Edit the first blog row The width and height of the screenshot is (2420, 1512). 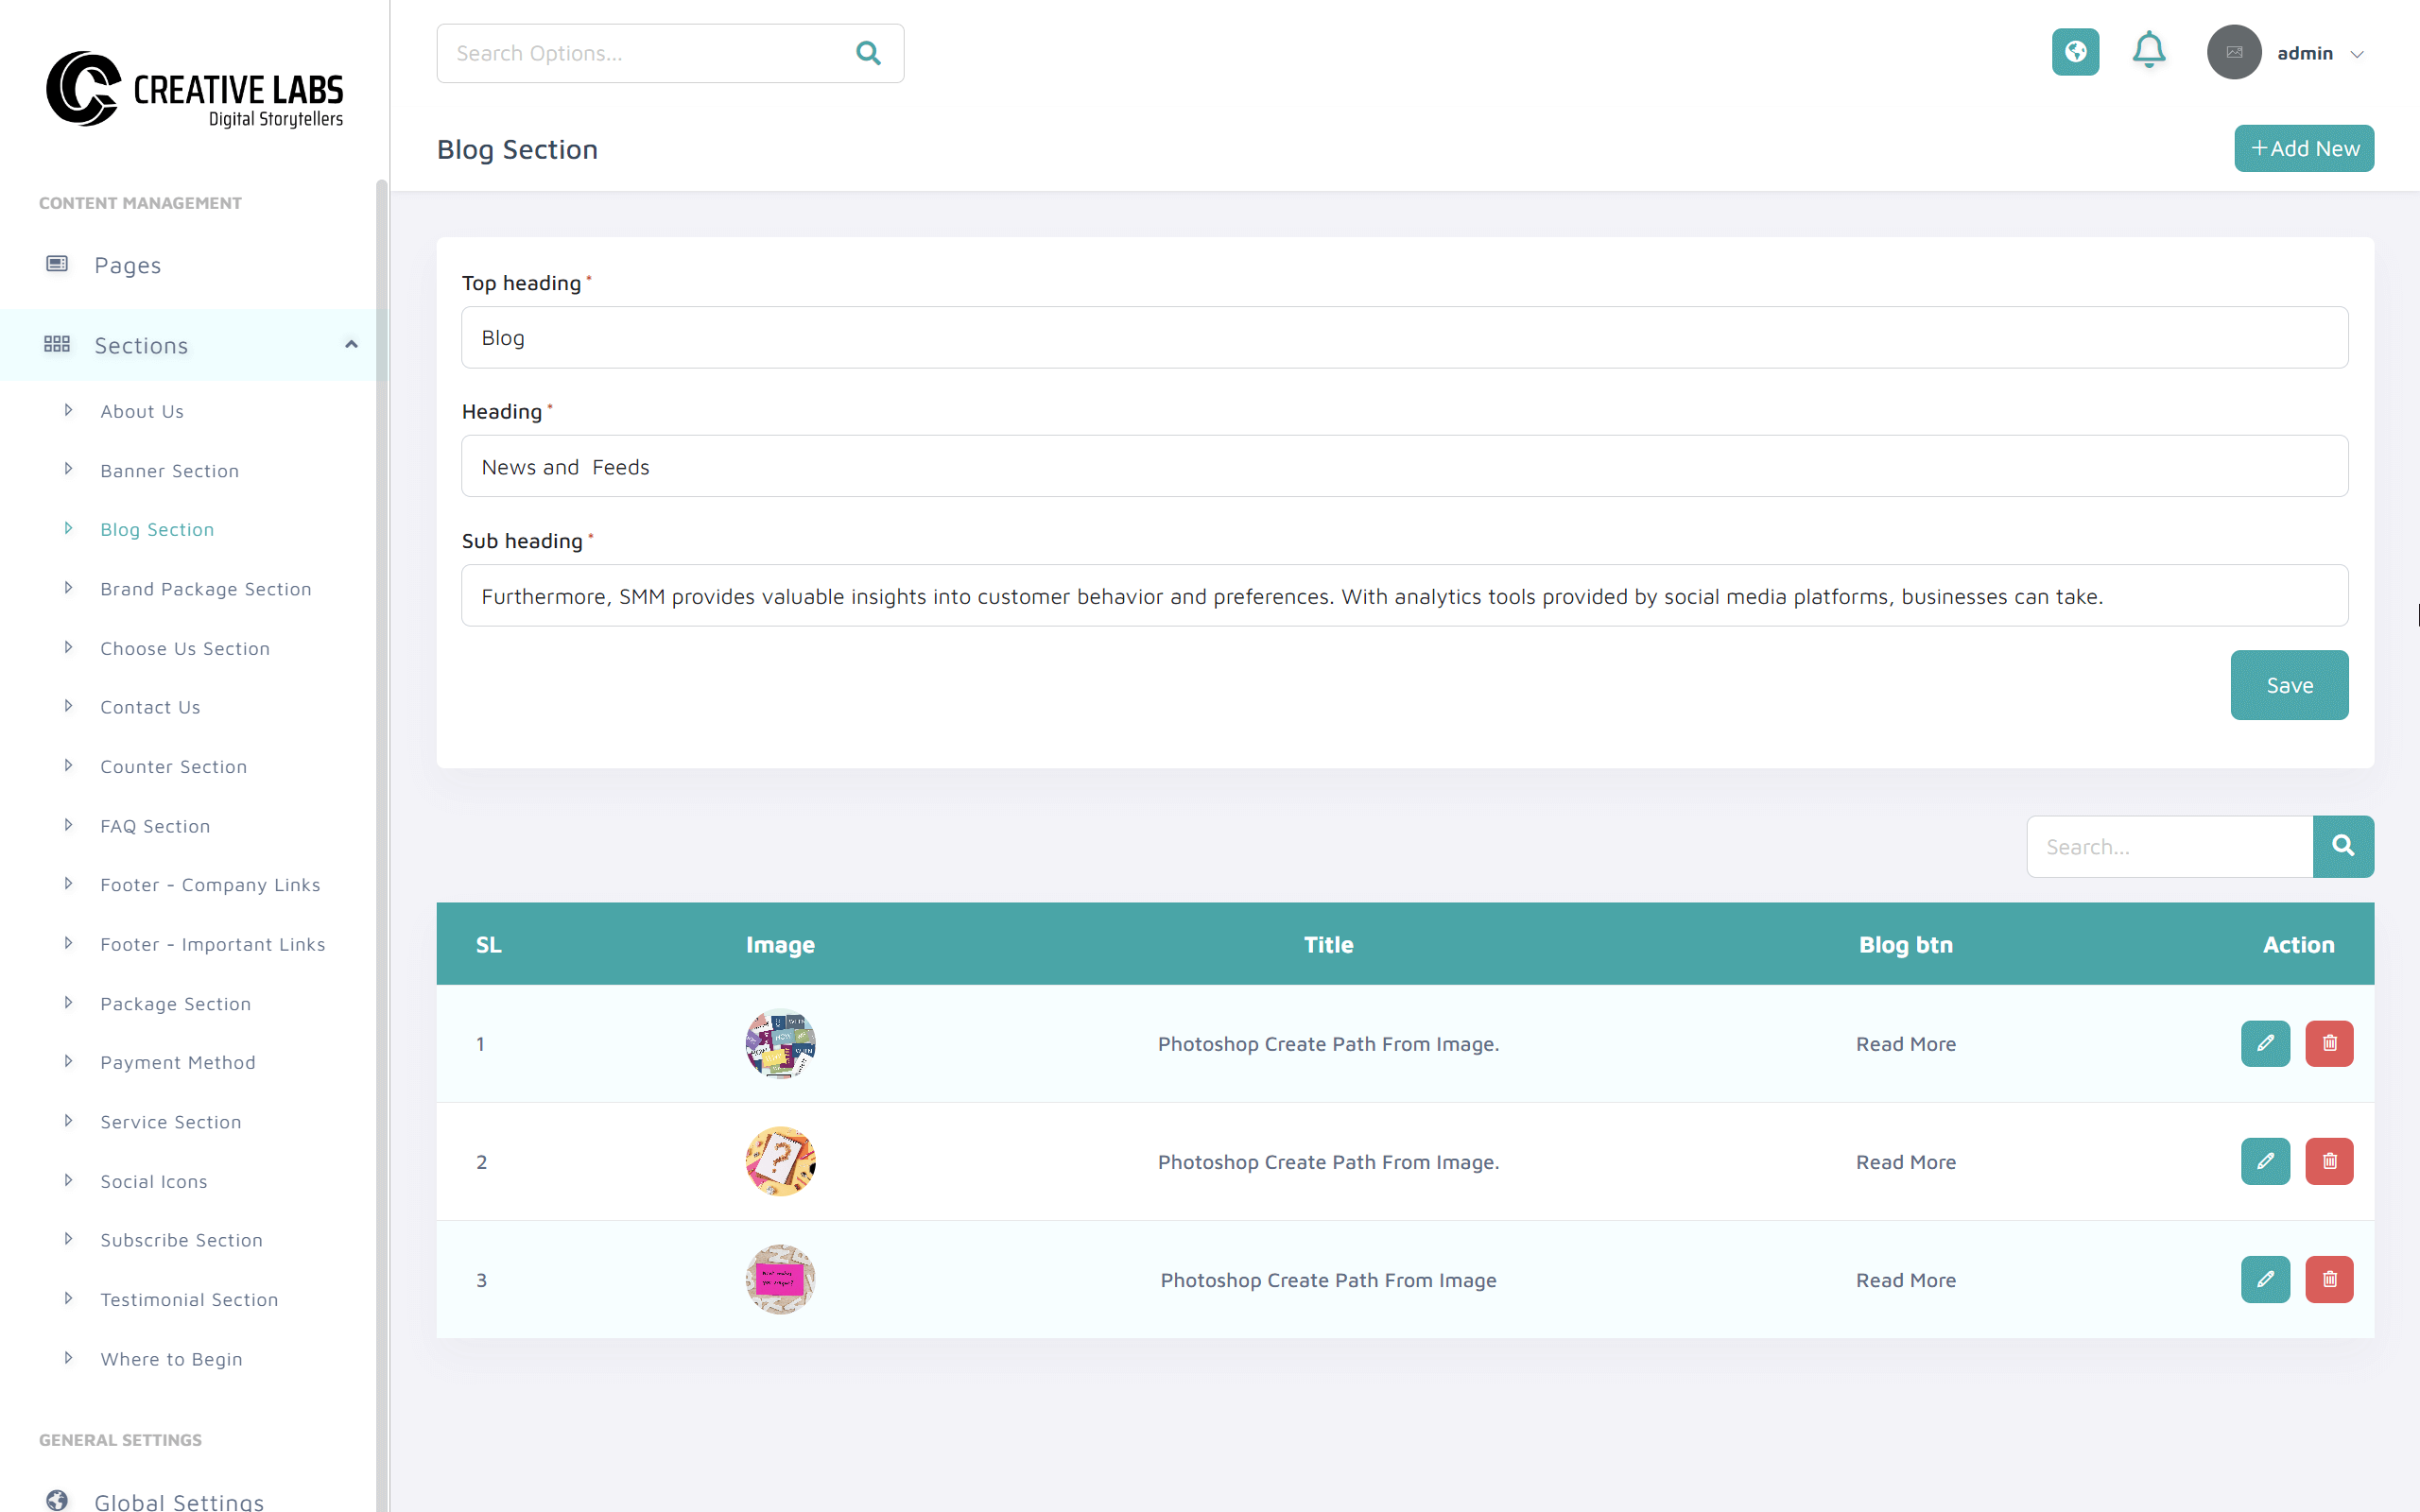point(2264,1043)
